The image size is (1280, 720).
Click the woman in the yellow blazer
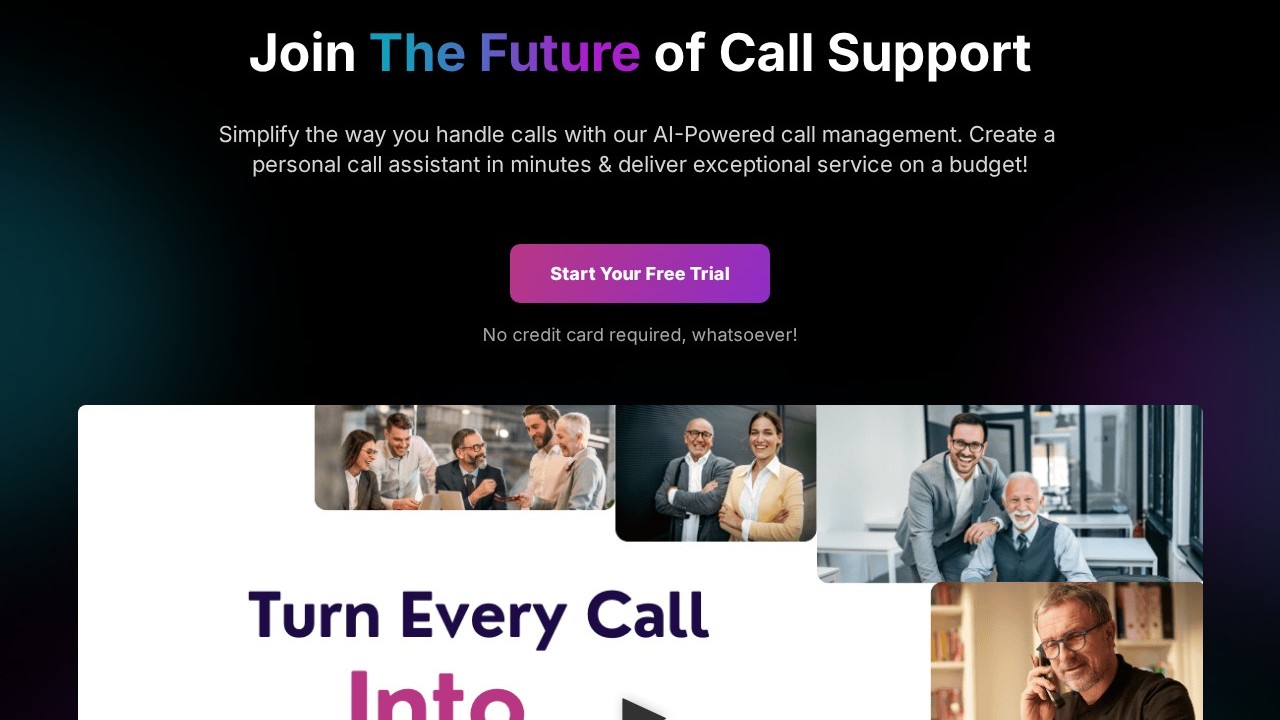[765, 477]
